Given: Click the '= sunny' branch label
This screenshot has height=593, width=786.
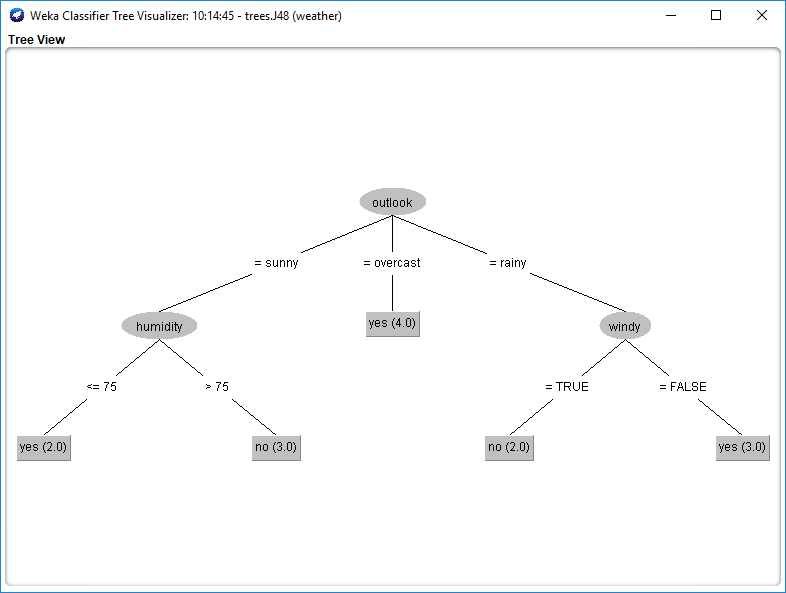Looking at the screenshot, I should [x=276, y=263].
